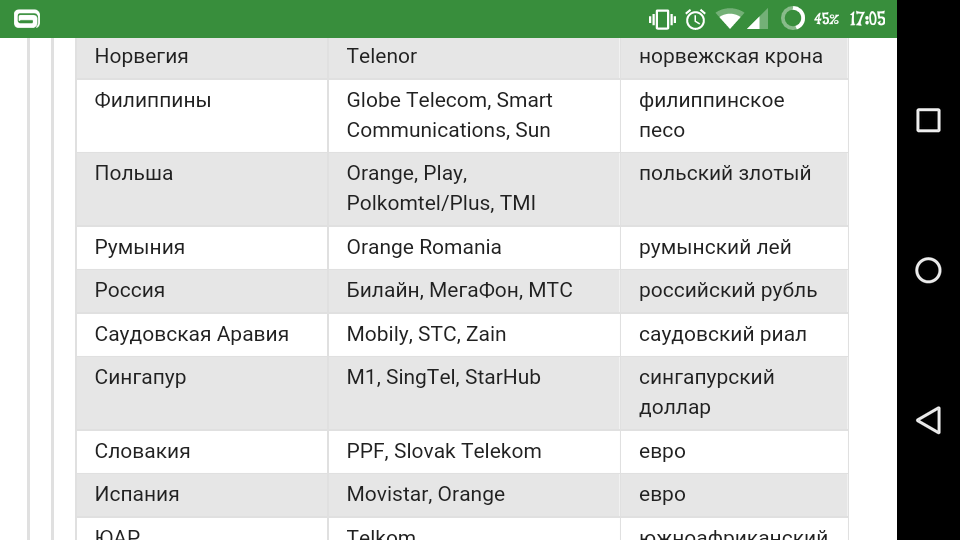Select the Норвегия country cell
The width and height of the screenshot is (960, 540).
pyautogui.click(x=202, y=57)
